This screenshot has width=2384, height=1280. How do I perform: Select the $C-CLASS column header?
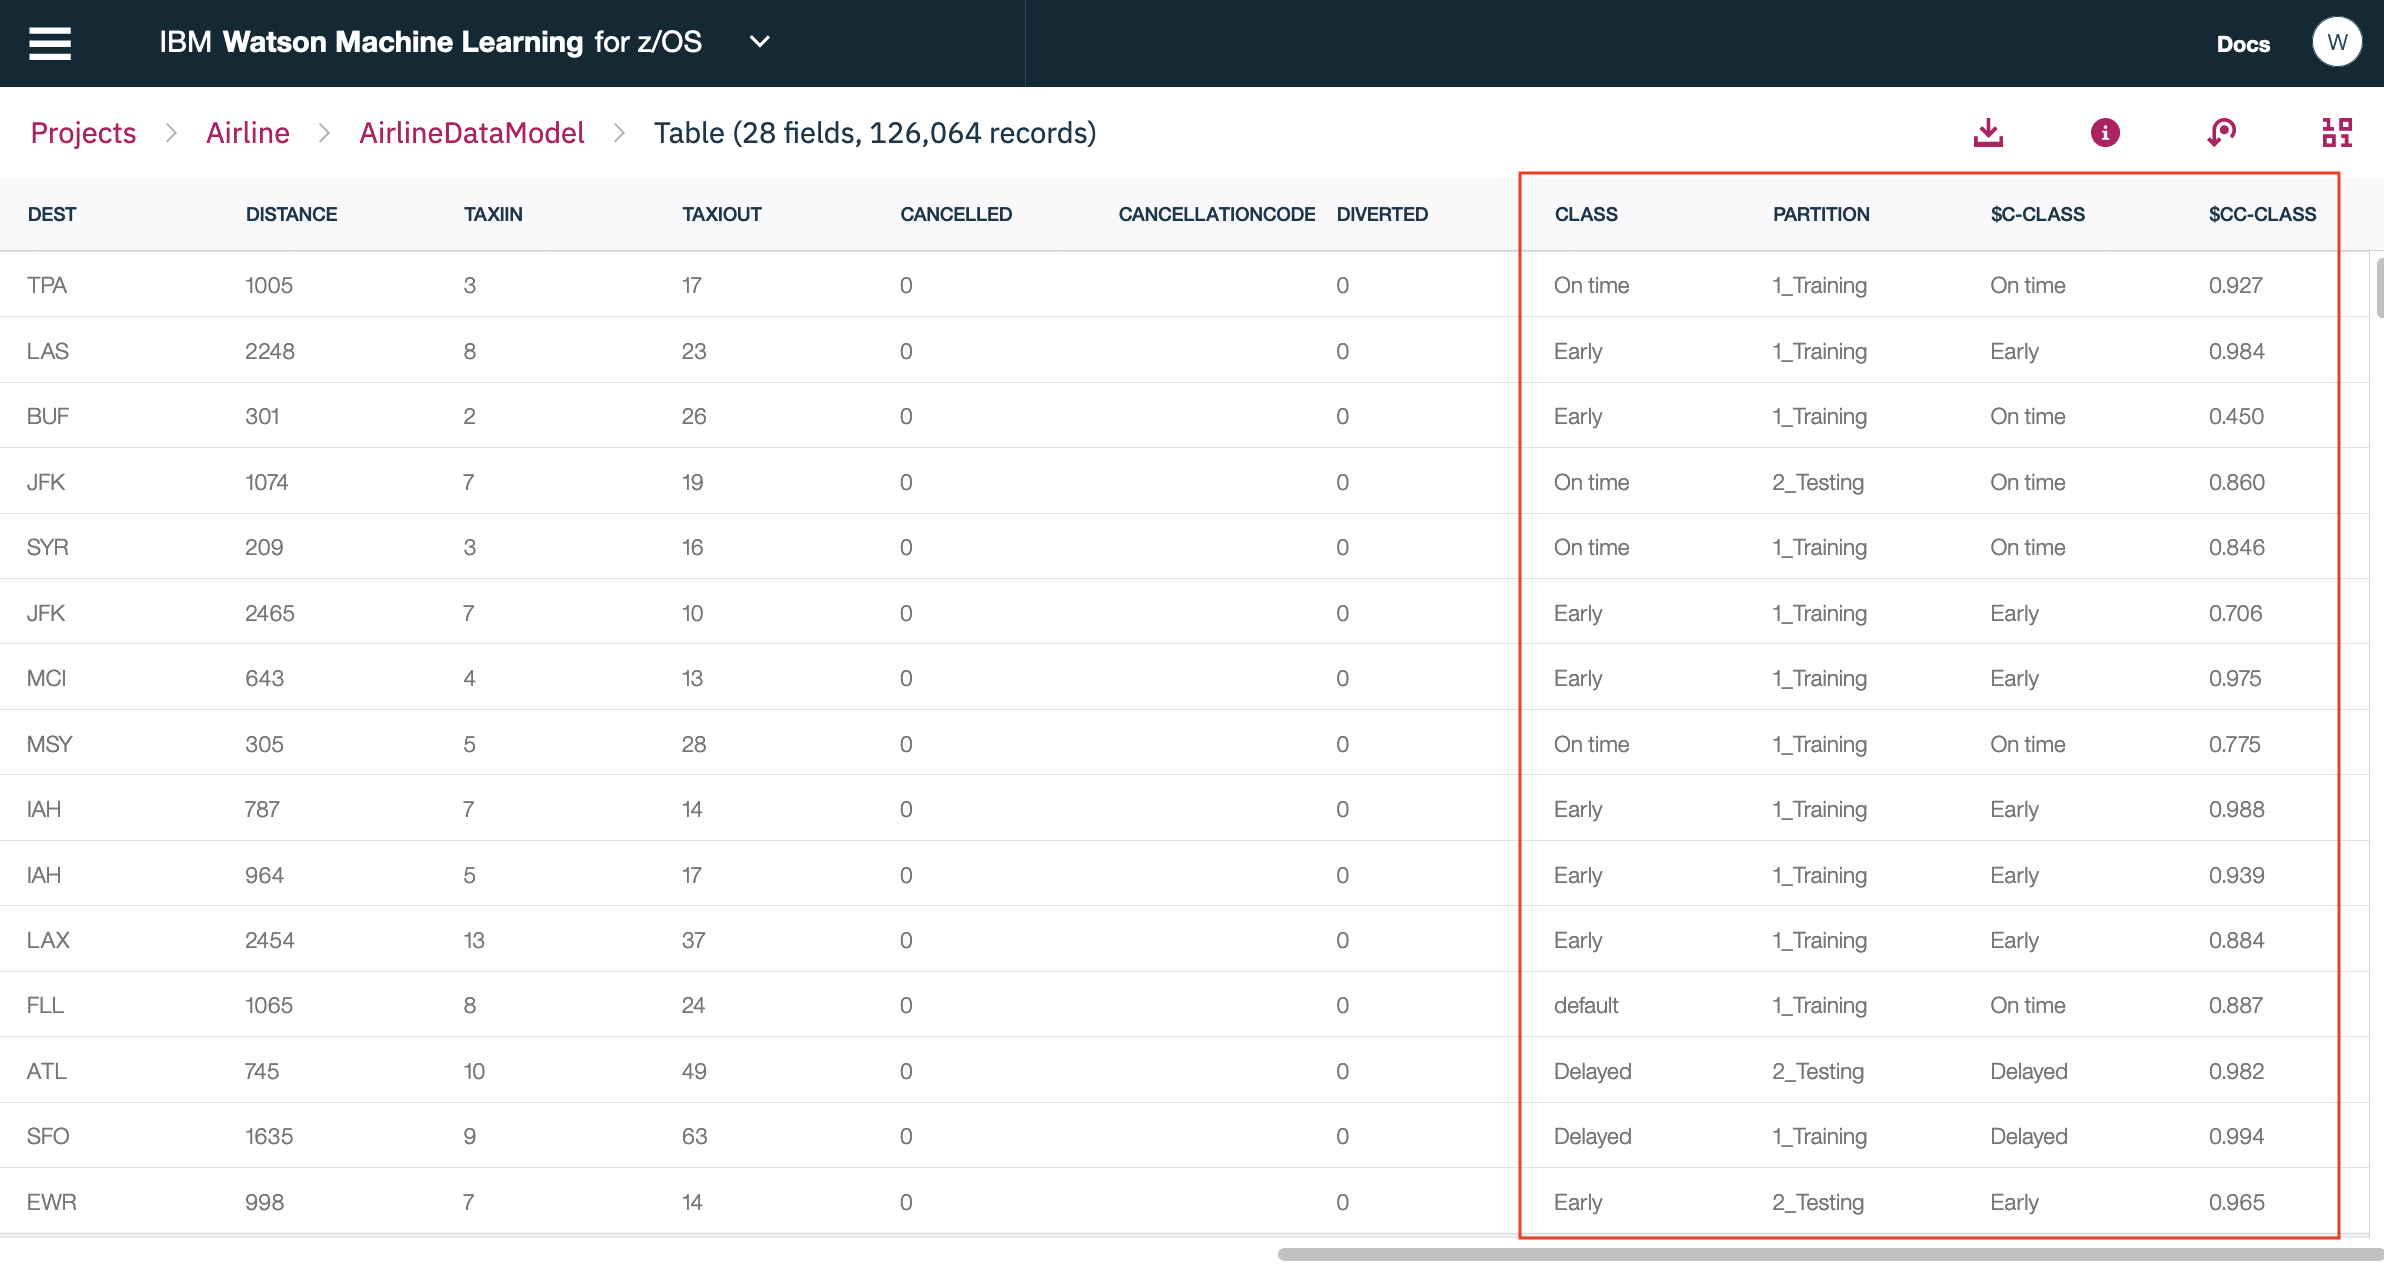(2037, 214)
